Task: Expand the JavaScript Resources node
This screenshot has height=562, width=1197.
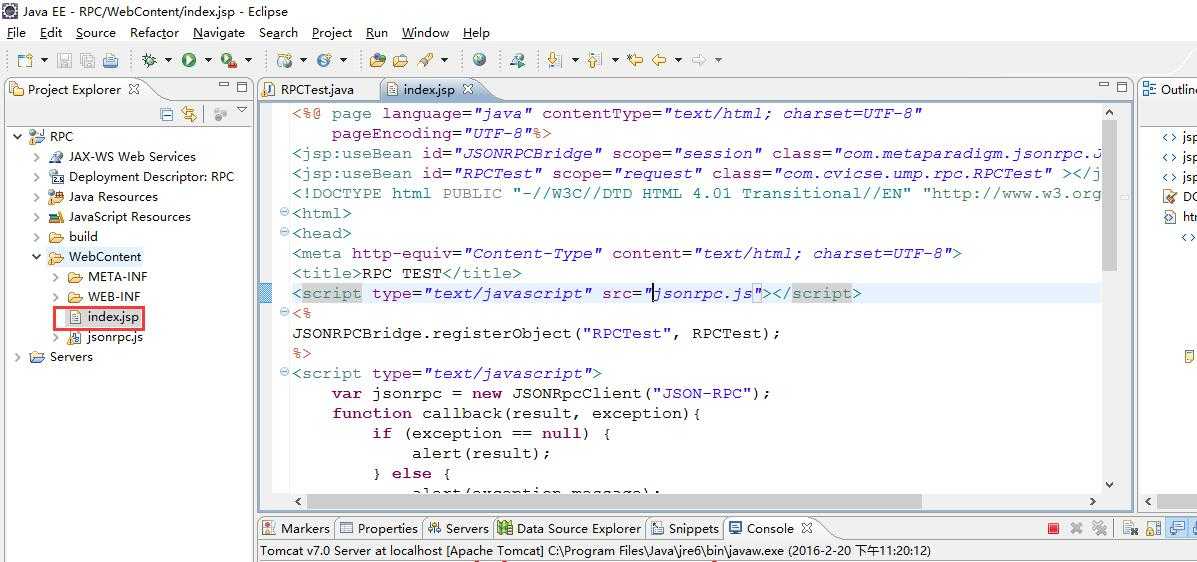Action: (x=37, y=216)
